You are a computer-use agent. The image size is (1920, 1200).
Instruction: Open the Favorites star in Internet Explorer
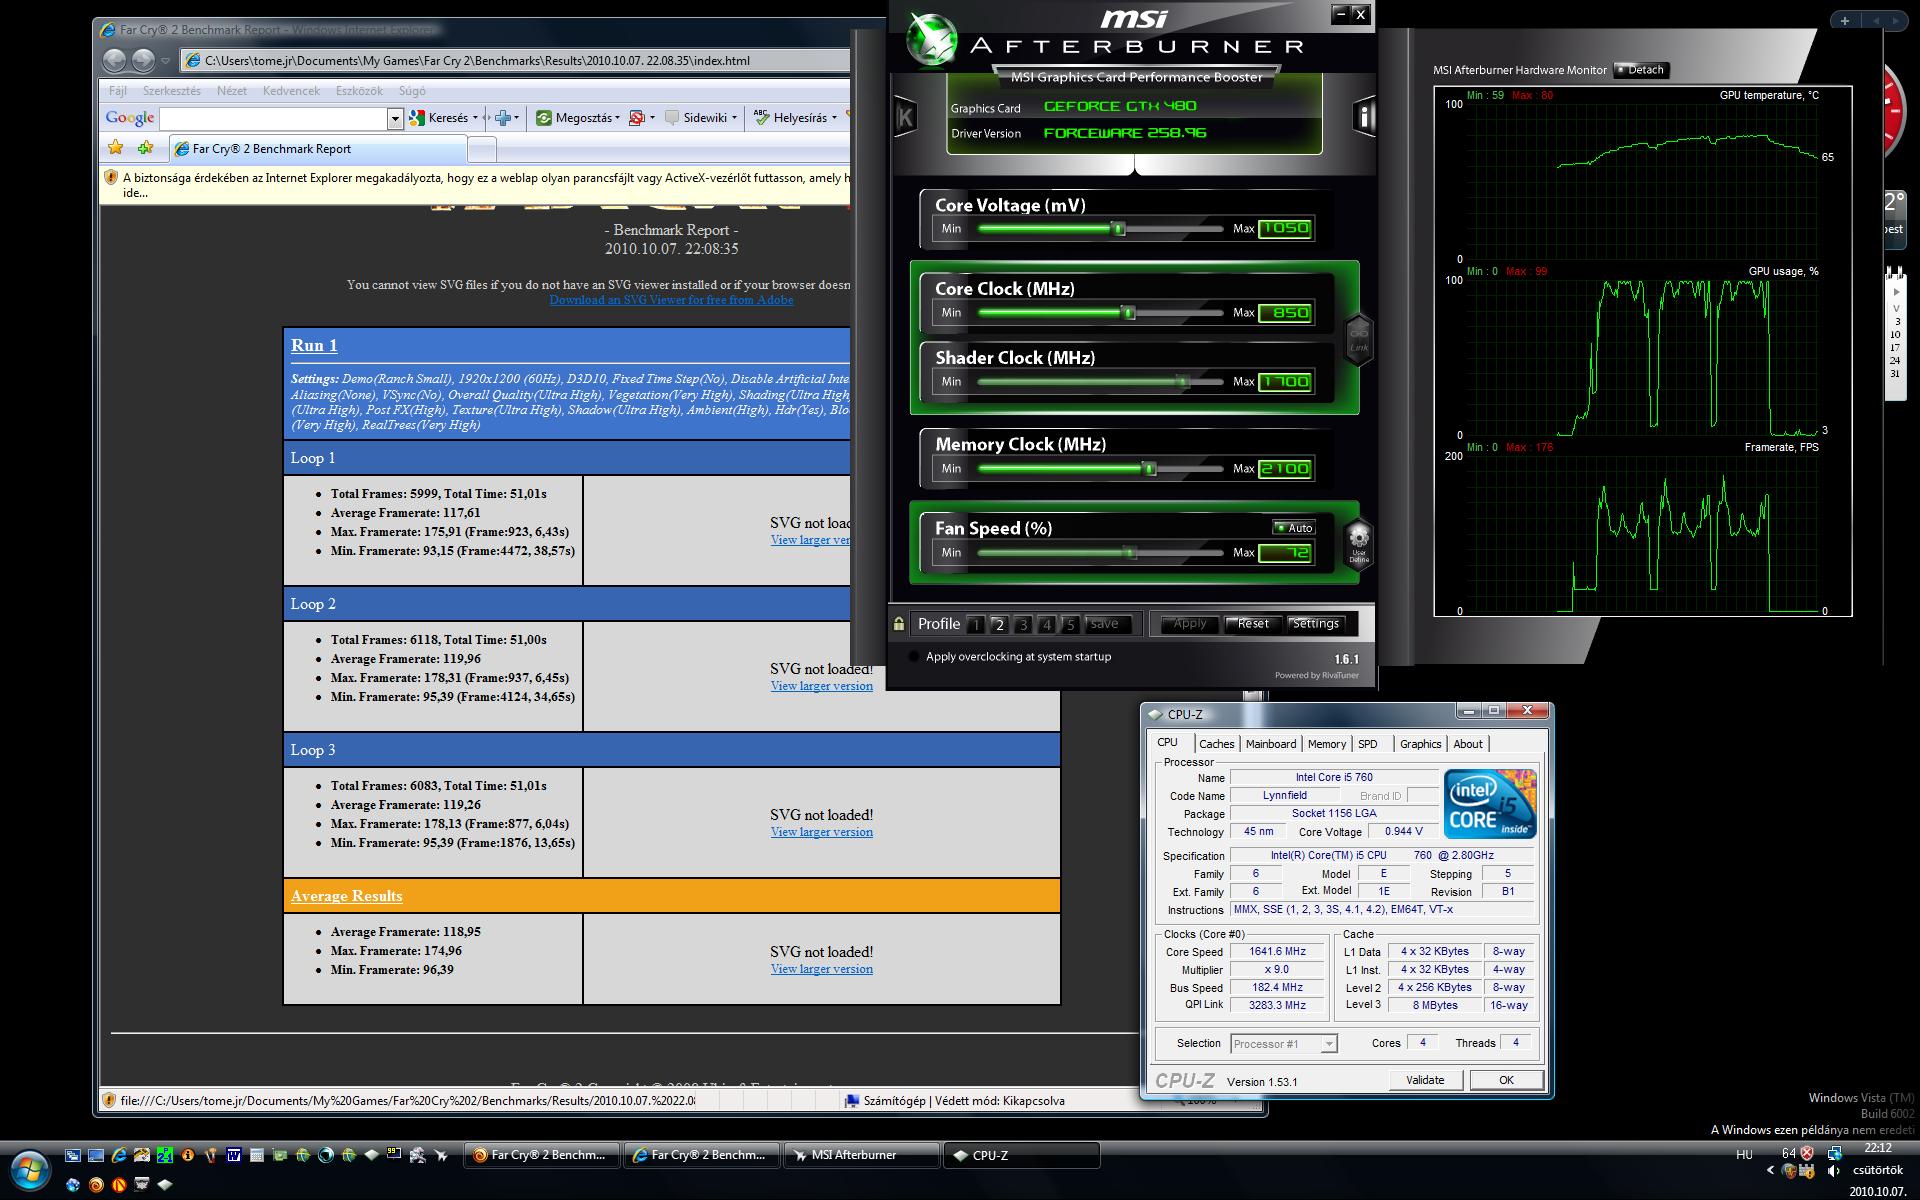(116, 148)
